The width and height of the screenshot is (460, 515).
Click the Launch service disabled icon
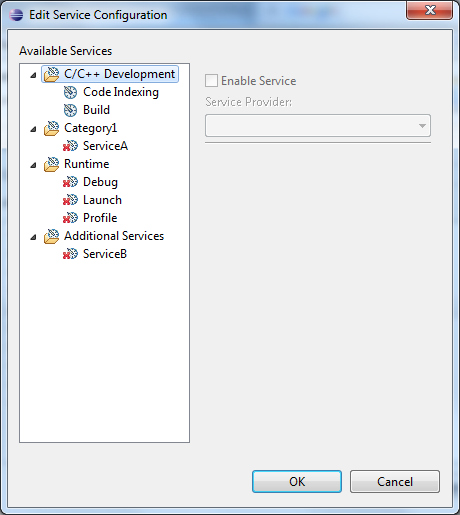tap(70, 200)
